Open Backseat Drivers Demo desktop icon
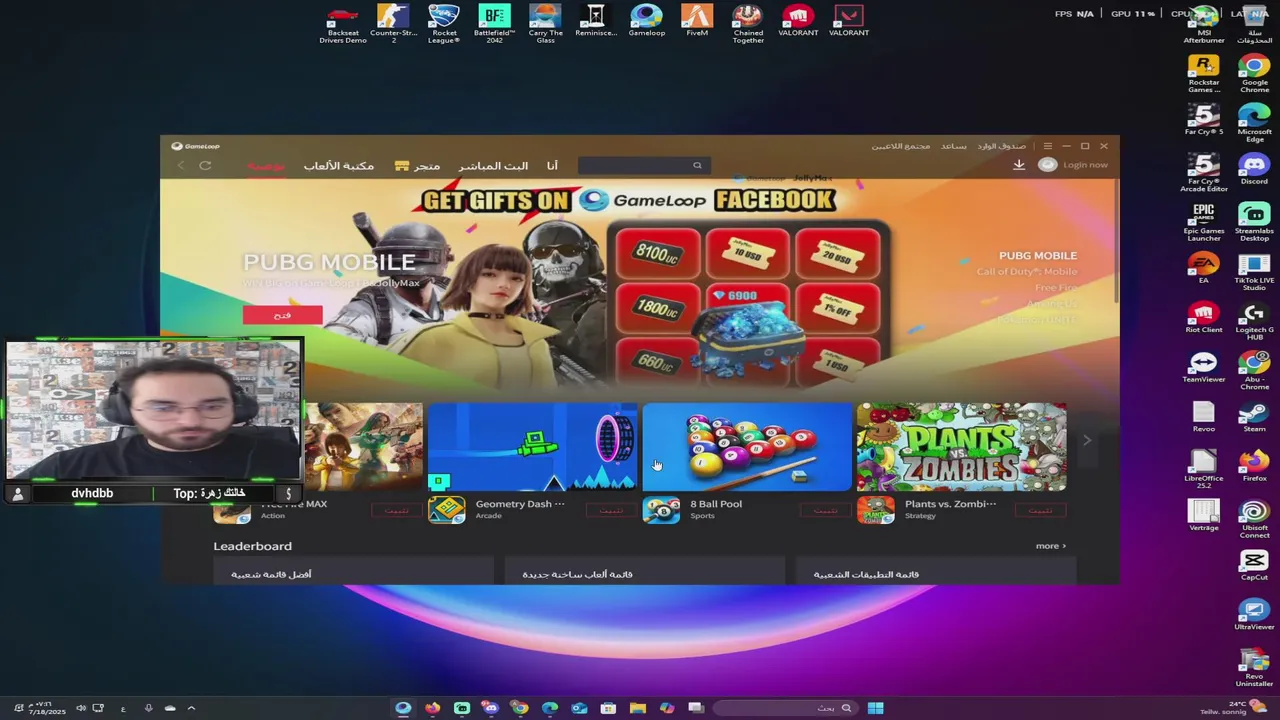The height and width of the screenshot is (720, 1280). click(x=342, y=23)
